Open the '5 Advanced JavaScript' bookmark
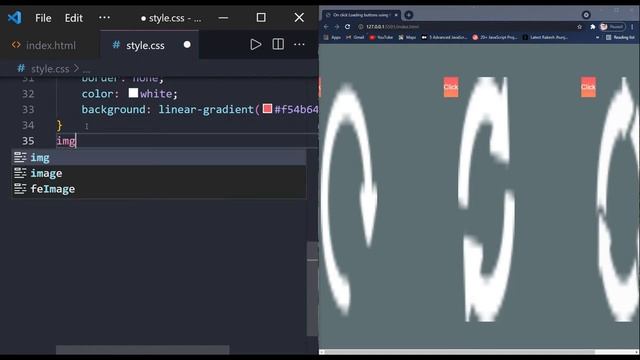This screenshot has width=640, height=360. 444,37
